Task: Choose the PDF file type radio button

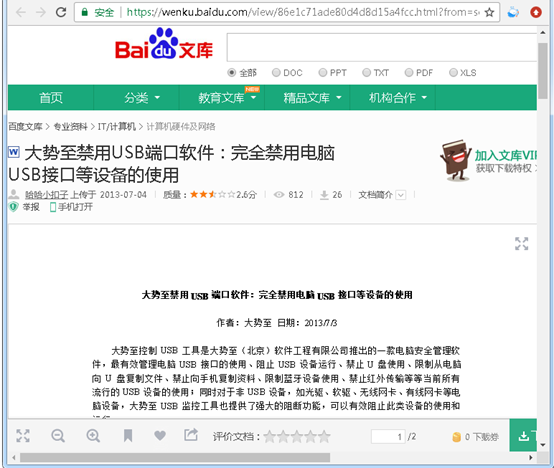Action: coord(409,73)
